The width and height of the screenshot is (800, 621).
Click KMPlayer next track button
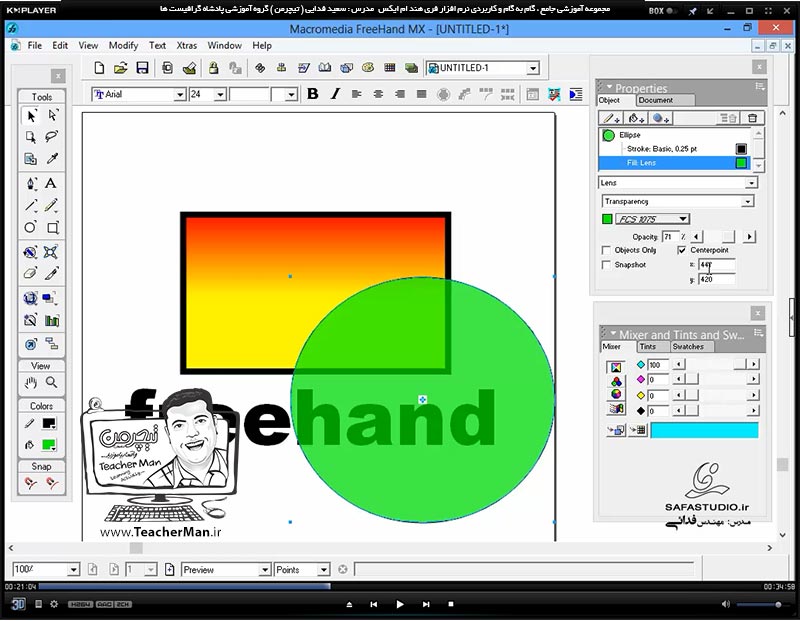pyautogui.click(x=426, y=604)
